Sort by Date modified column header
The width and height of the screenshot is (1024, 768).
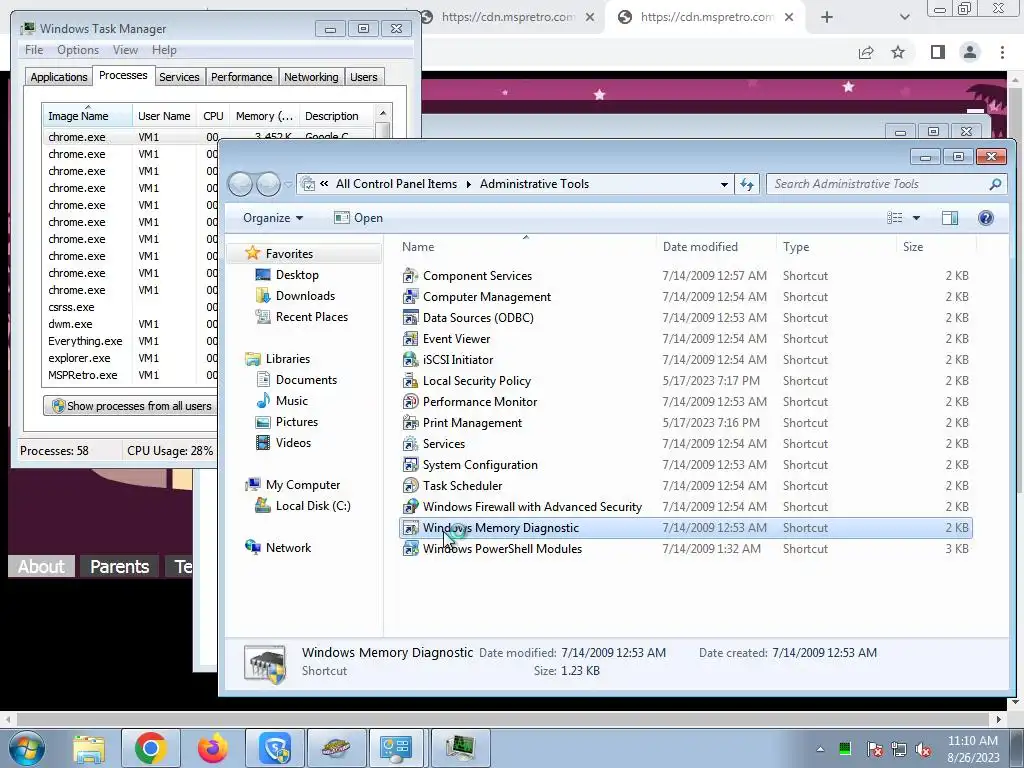click(x=700, y=247)
